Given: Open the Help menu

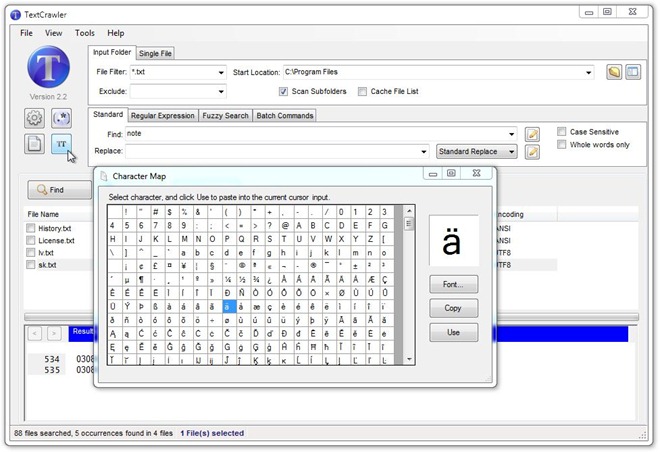Looking at the screenshot, I should 115,33.
